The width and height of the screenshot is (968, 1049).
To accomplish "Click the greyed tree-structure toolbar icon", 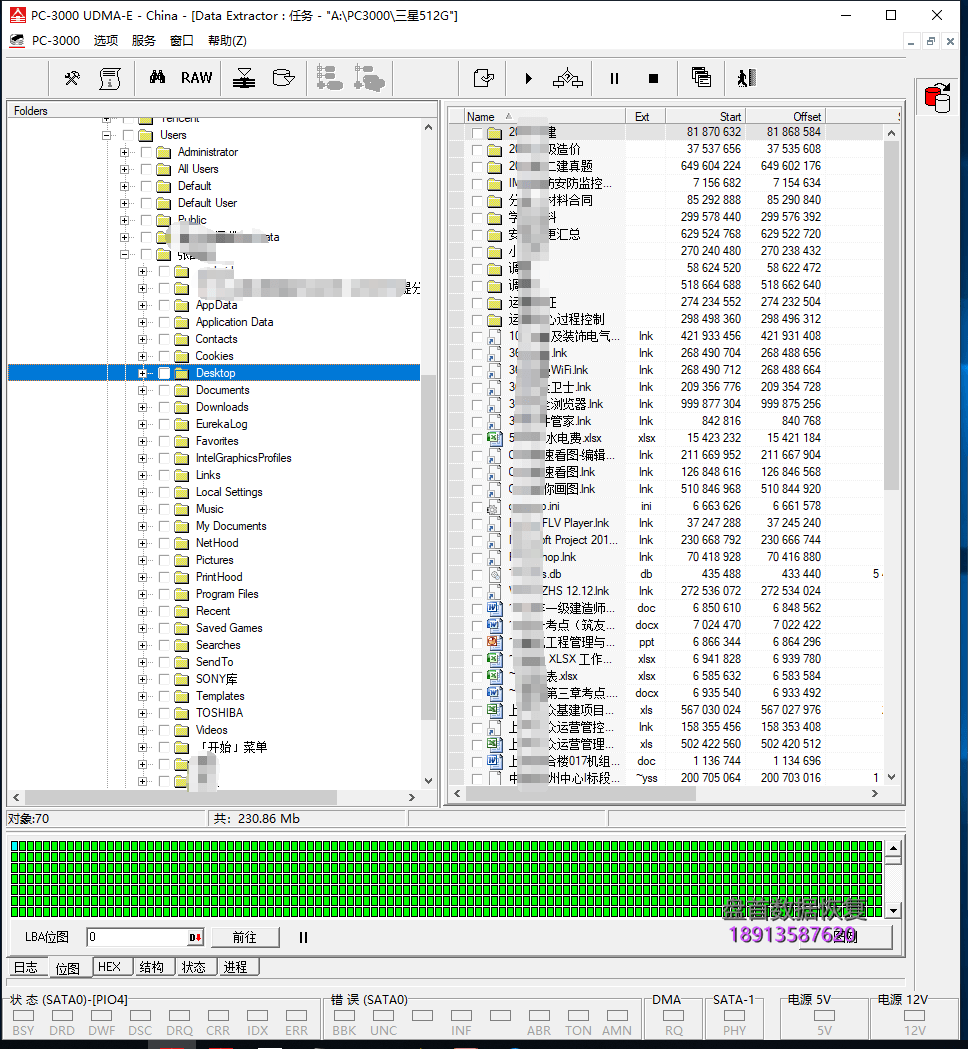I will 329,78.
